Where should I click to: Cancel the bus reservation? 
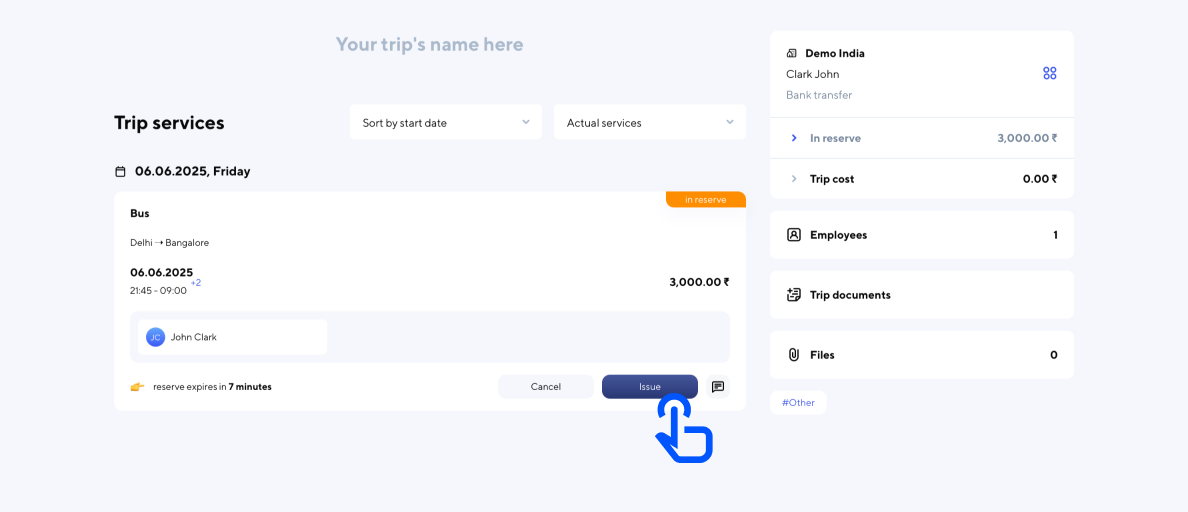click(x=546, y=387)
